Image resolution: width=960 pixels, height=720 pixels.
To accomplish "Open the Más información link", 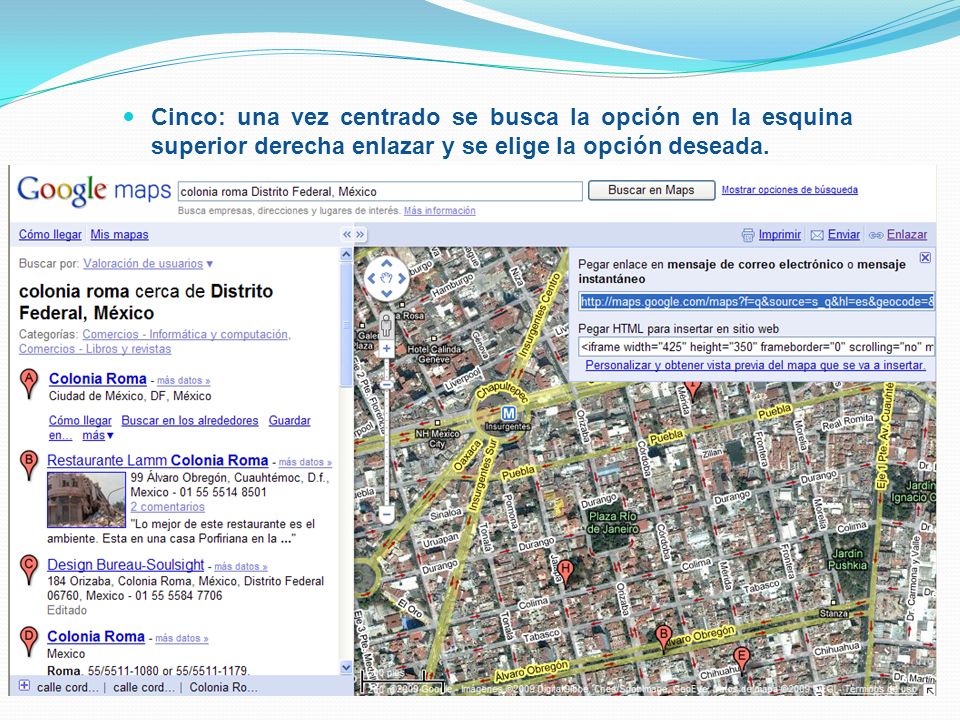I will point(440,211).
